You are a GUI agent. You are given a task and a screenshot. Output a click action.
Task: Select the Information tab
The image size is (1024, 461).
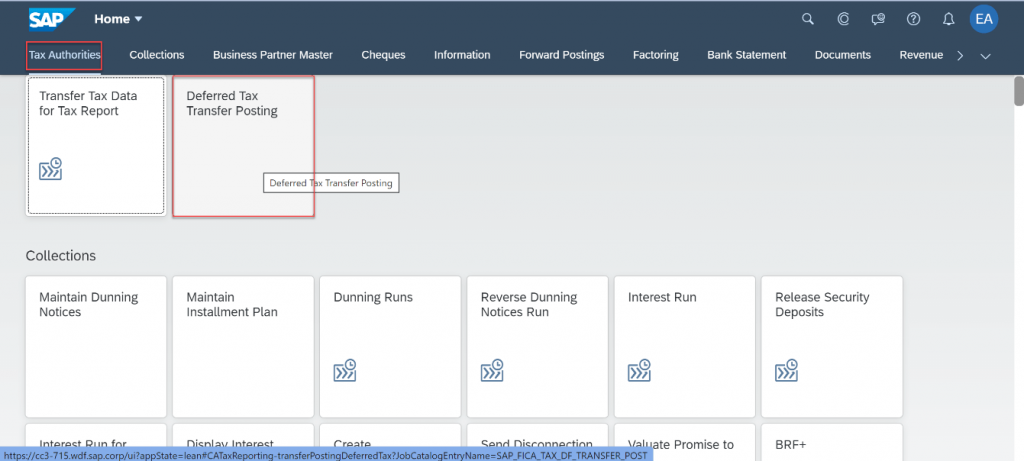pyautogui.click(x=462, y=55)
